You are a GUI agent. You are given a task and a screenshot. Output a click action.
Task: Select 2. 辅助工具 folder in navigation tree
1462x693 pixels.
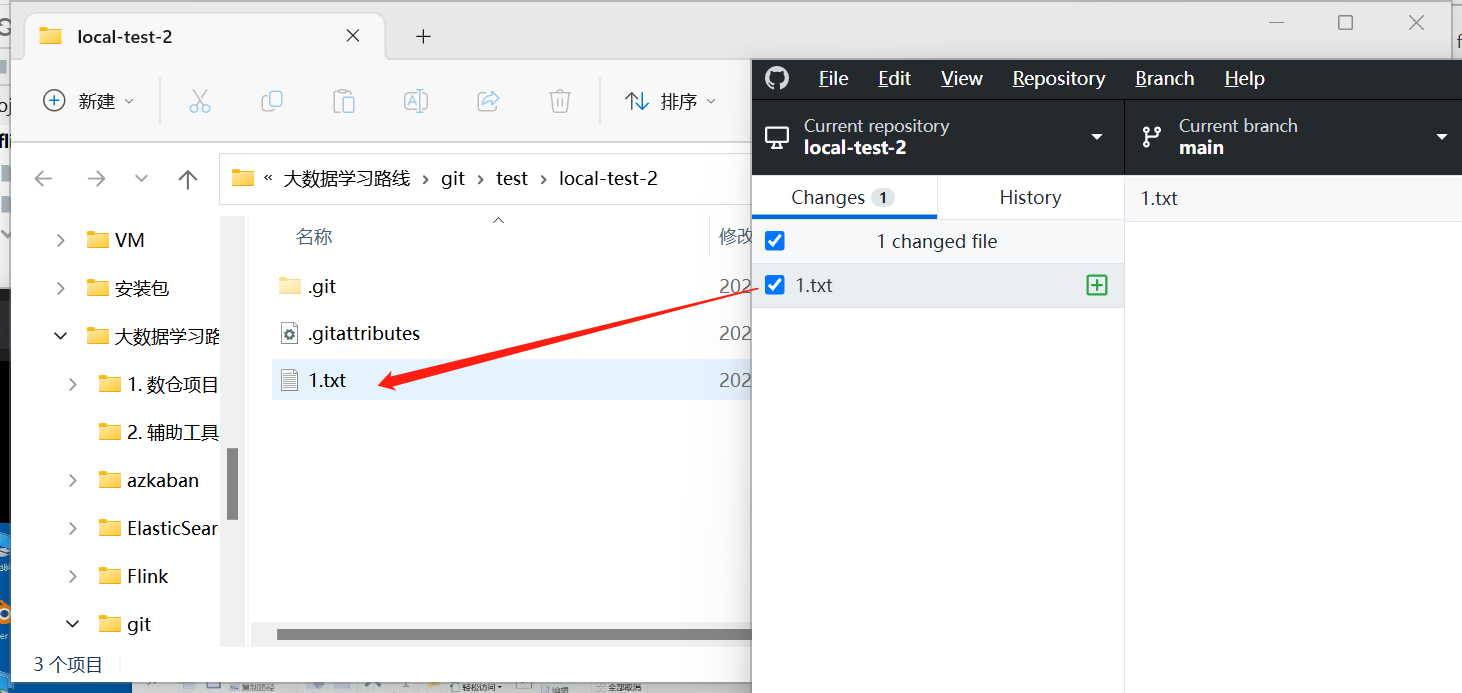(x=158, y=432)
